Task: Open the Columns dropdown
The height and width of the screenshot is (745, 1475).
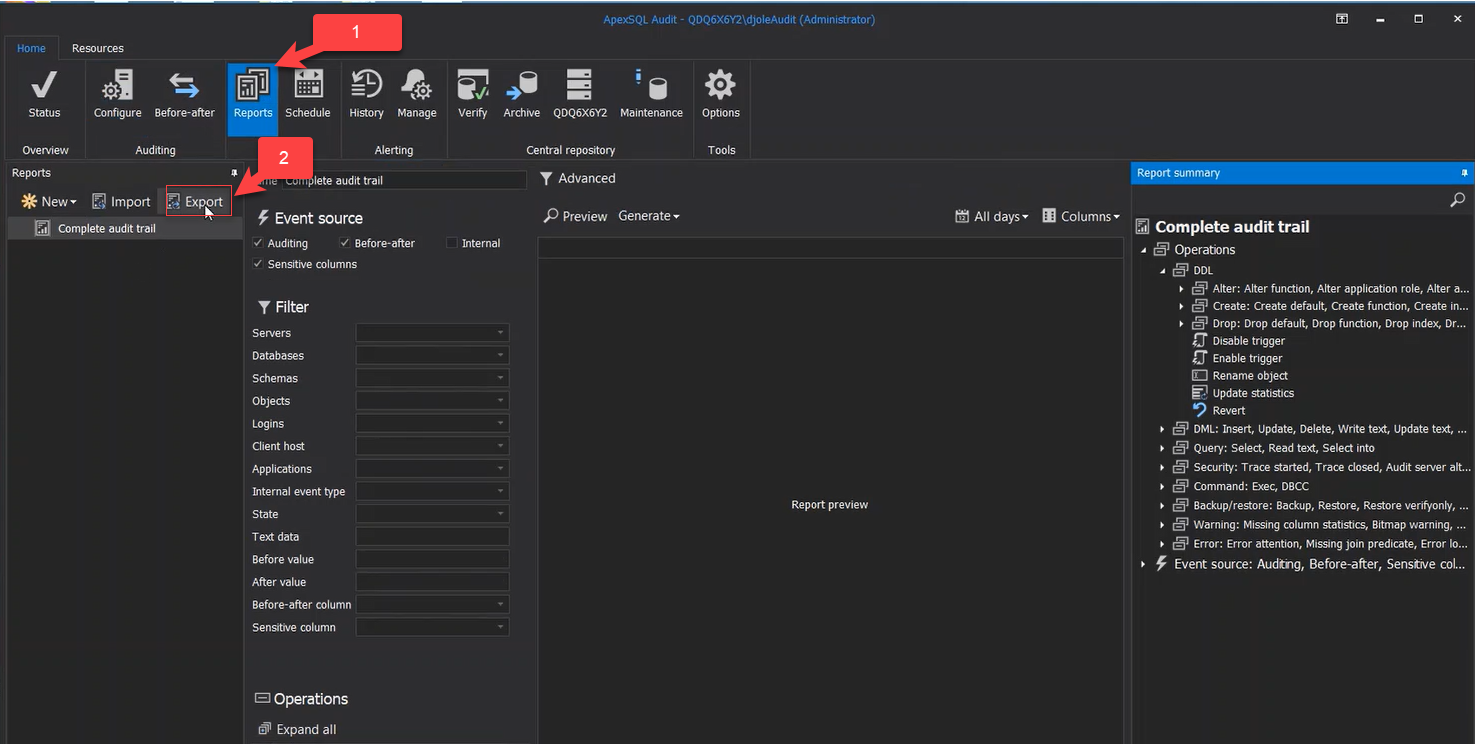Action: coord(1081,216)
